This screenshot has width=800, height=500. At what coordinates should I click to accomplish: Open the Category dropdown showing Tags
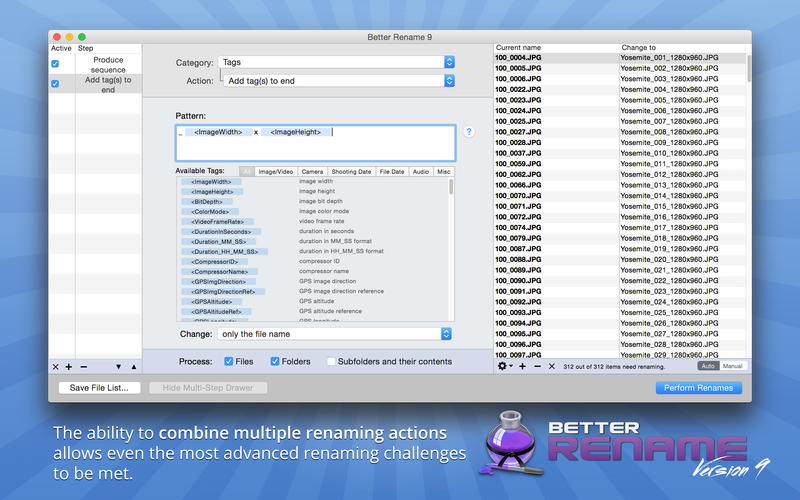pos(337,62)
